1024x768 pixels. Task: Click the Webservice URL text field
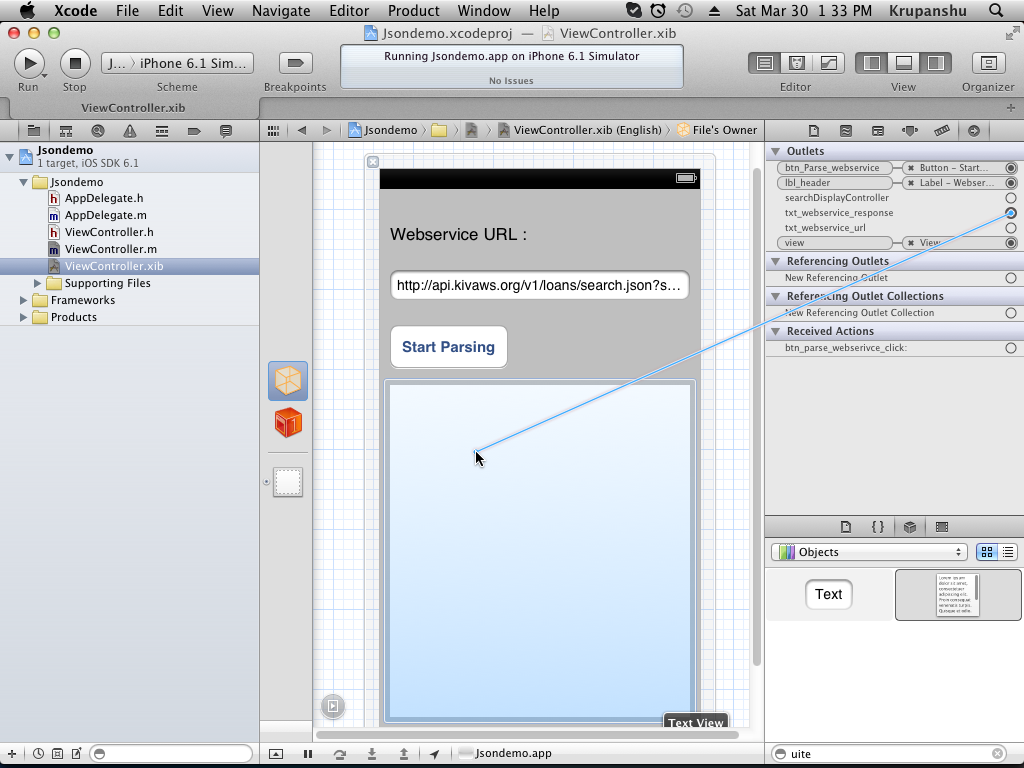pos(539,285)
